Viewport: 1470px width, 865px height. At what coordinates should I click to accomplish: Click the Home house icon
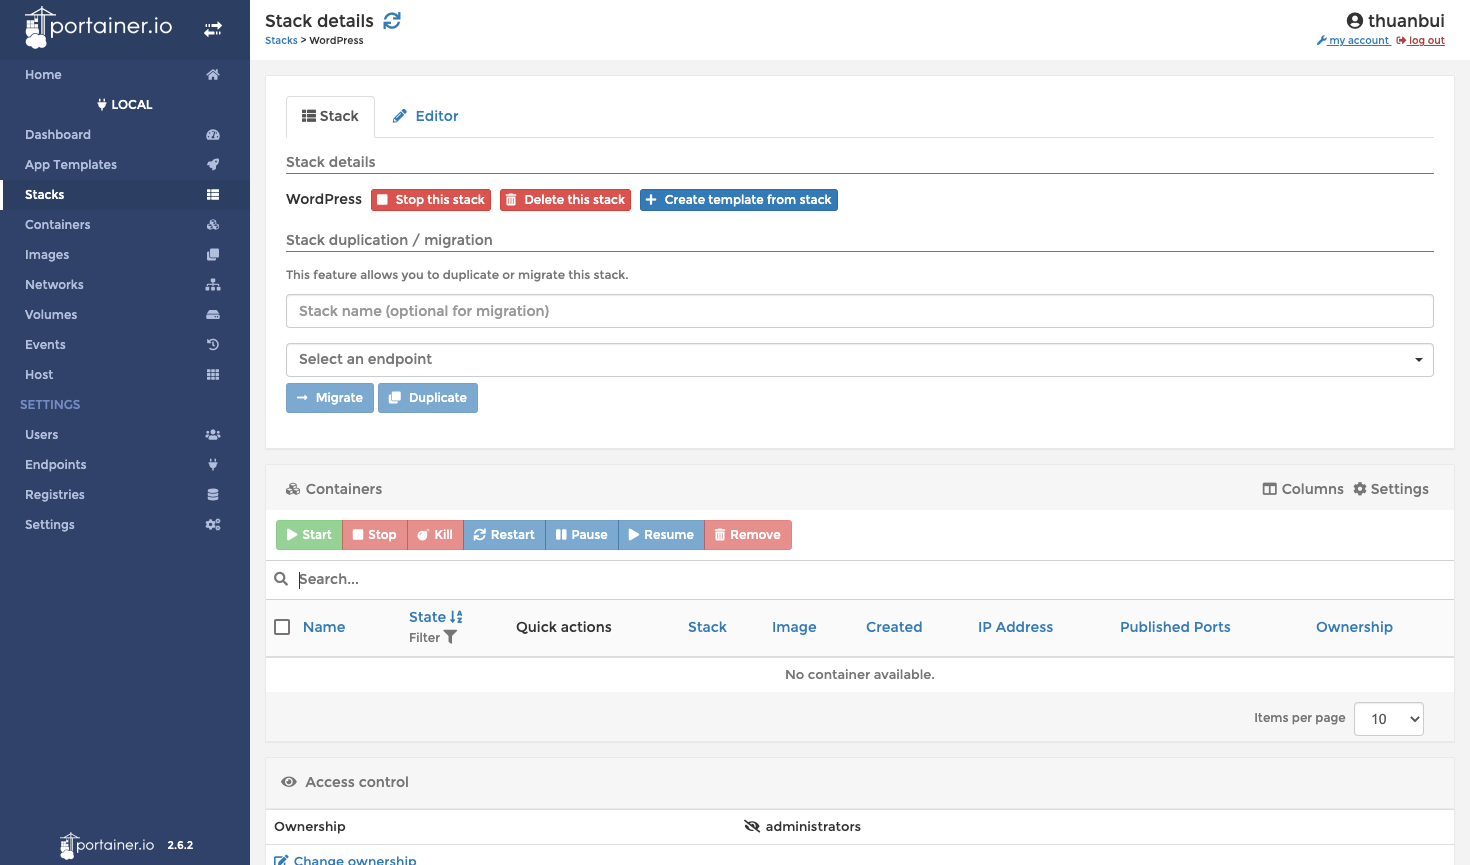[213, 75]
